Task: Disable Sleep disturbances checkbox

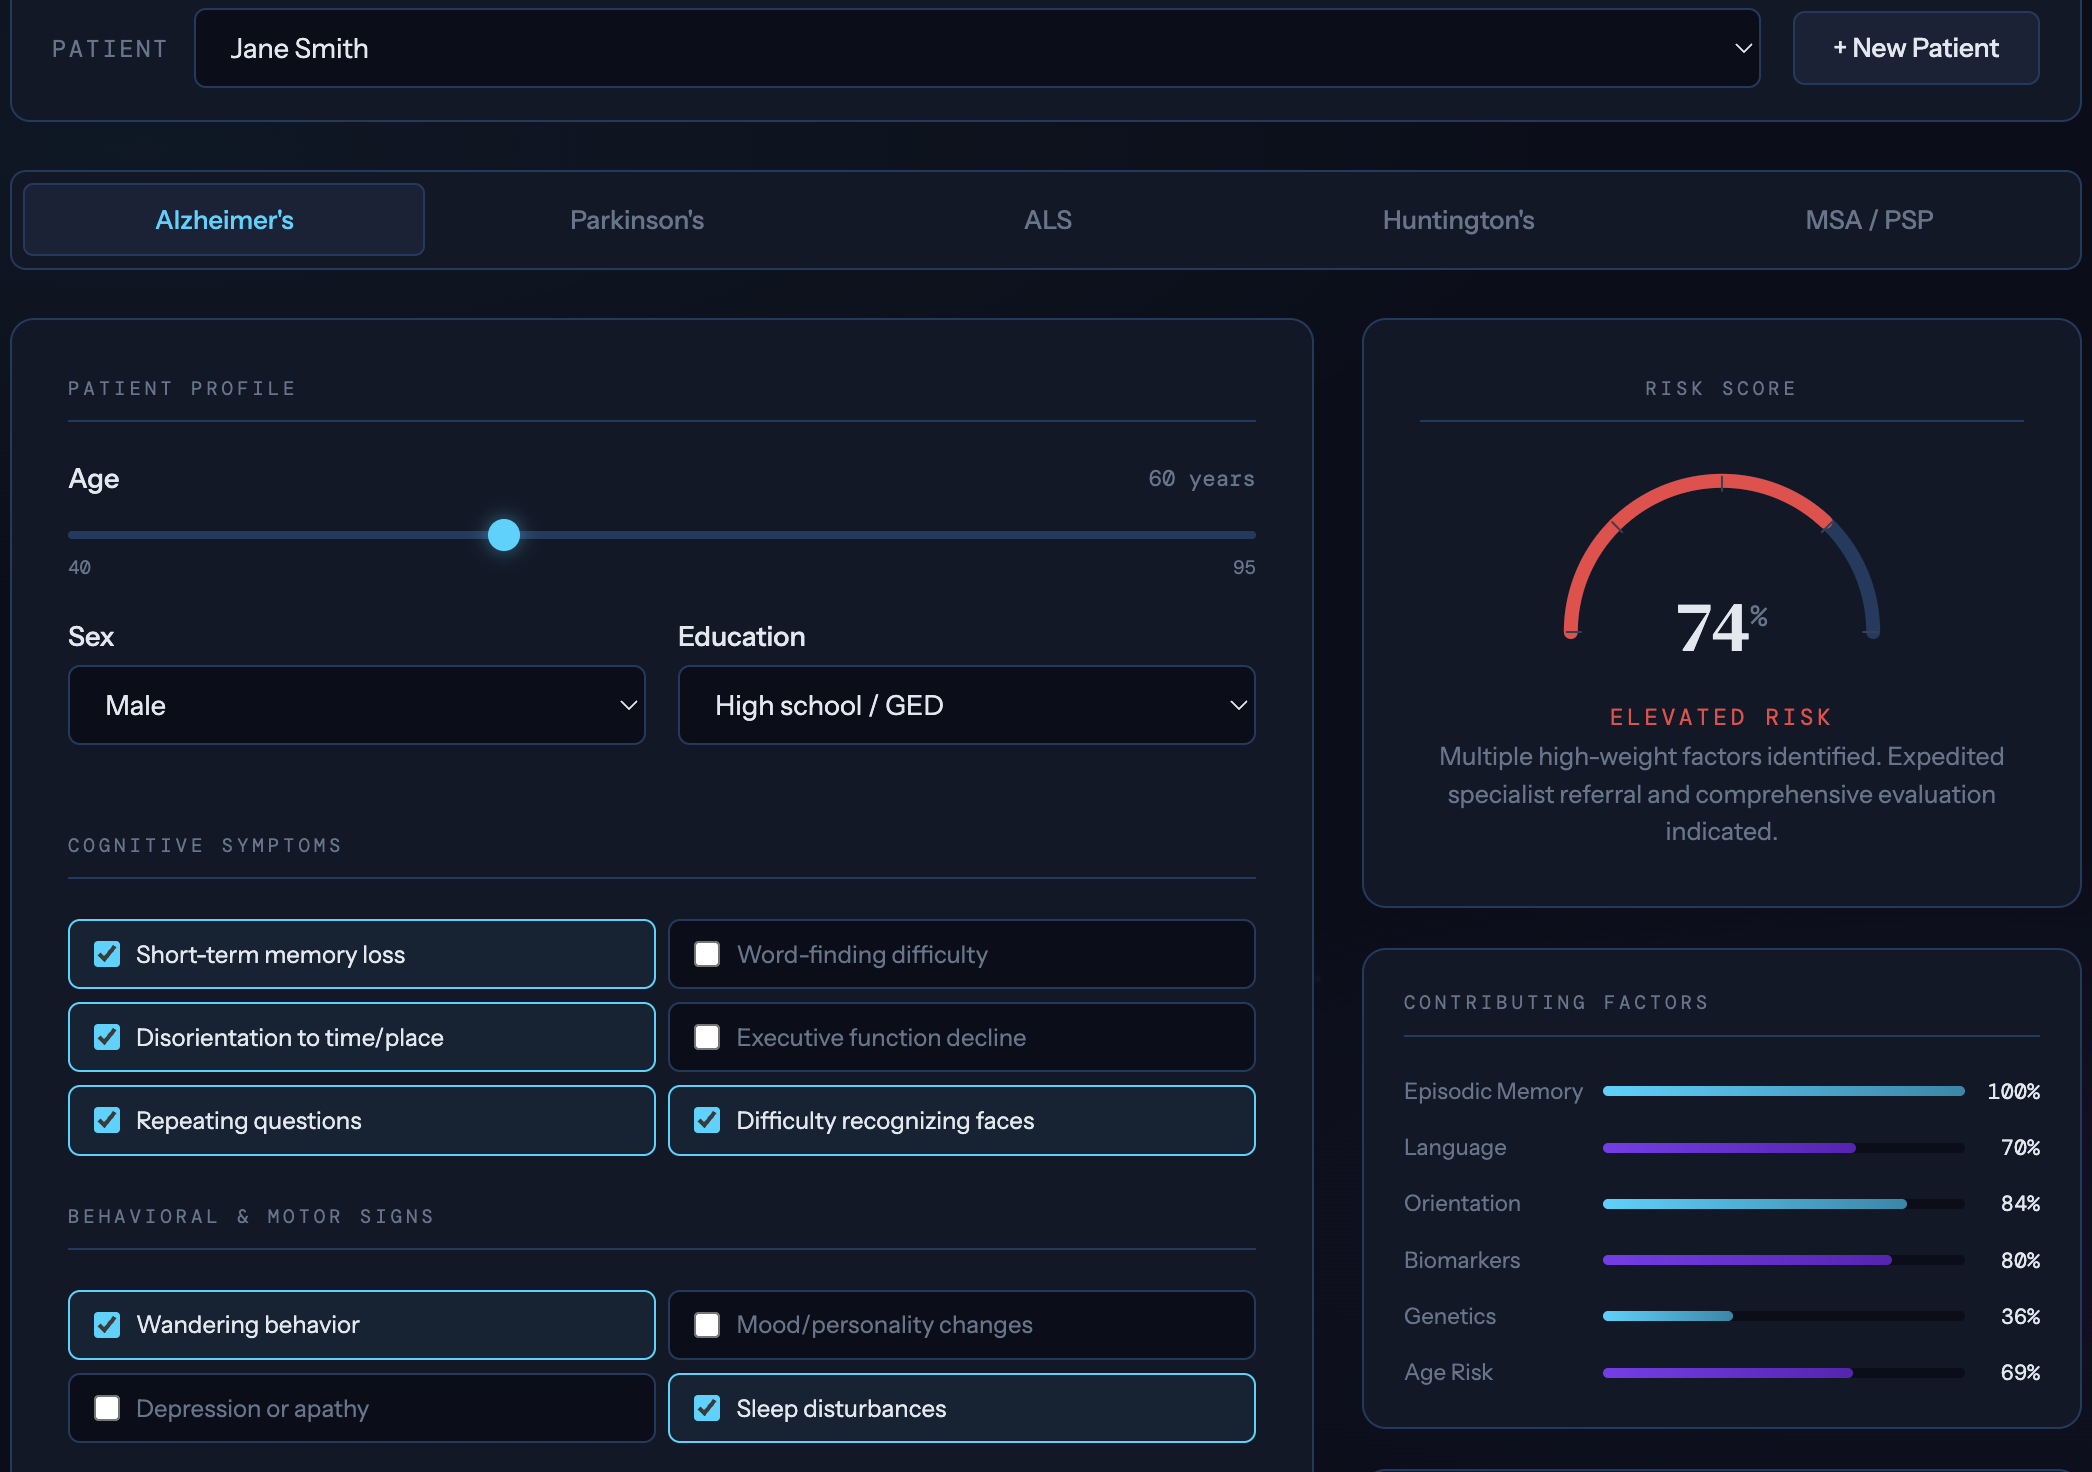Action: tap(707, 1408)
